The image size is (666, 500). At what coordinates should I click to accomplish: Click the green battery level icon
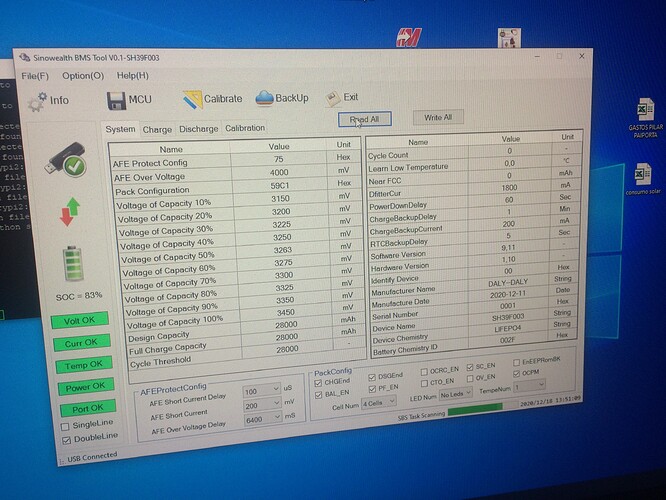pos(73,263)
